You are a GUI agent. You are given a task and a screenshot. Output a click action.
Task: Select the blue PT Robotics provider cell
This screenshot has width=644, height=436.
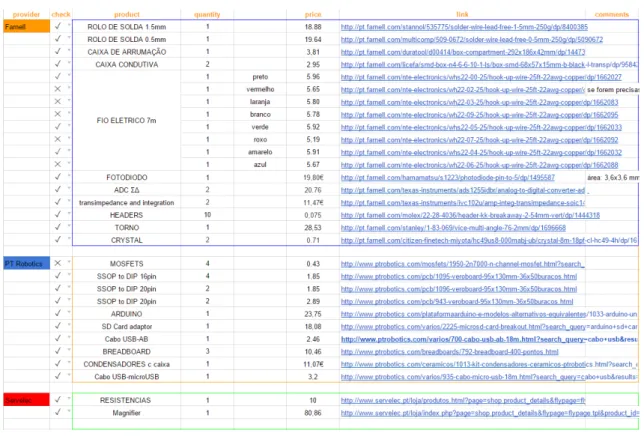(27, 264)
